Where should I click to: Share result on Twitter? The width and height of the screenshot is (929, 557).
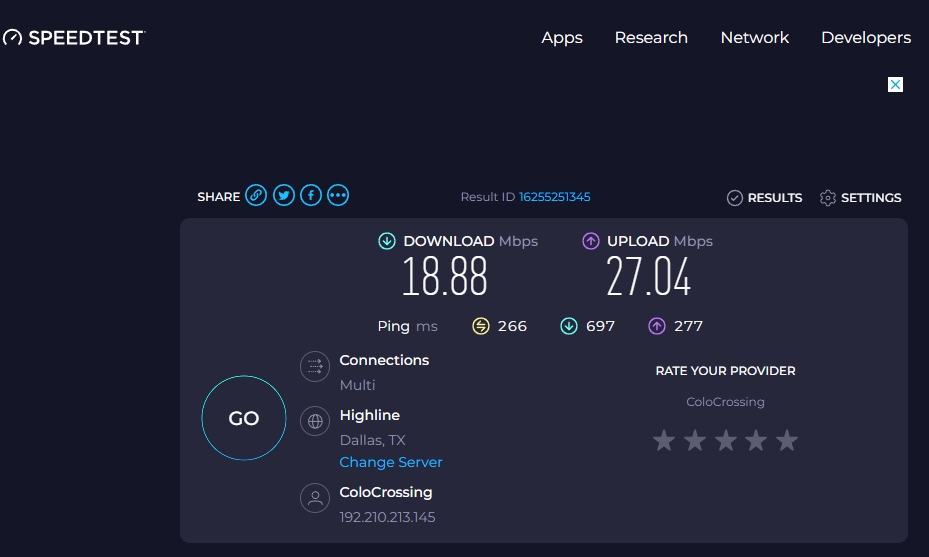tap(284, 196)
